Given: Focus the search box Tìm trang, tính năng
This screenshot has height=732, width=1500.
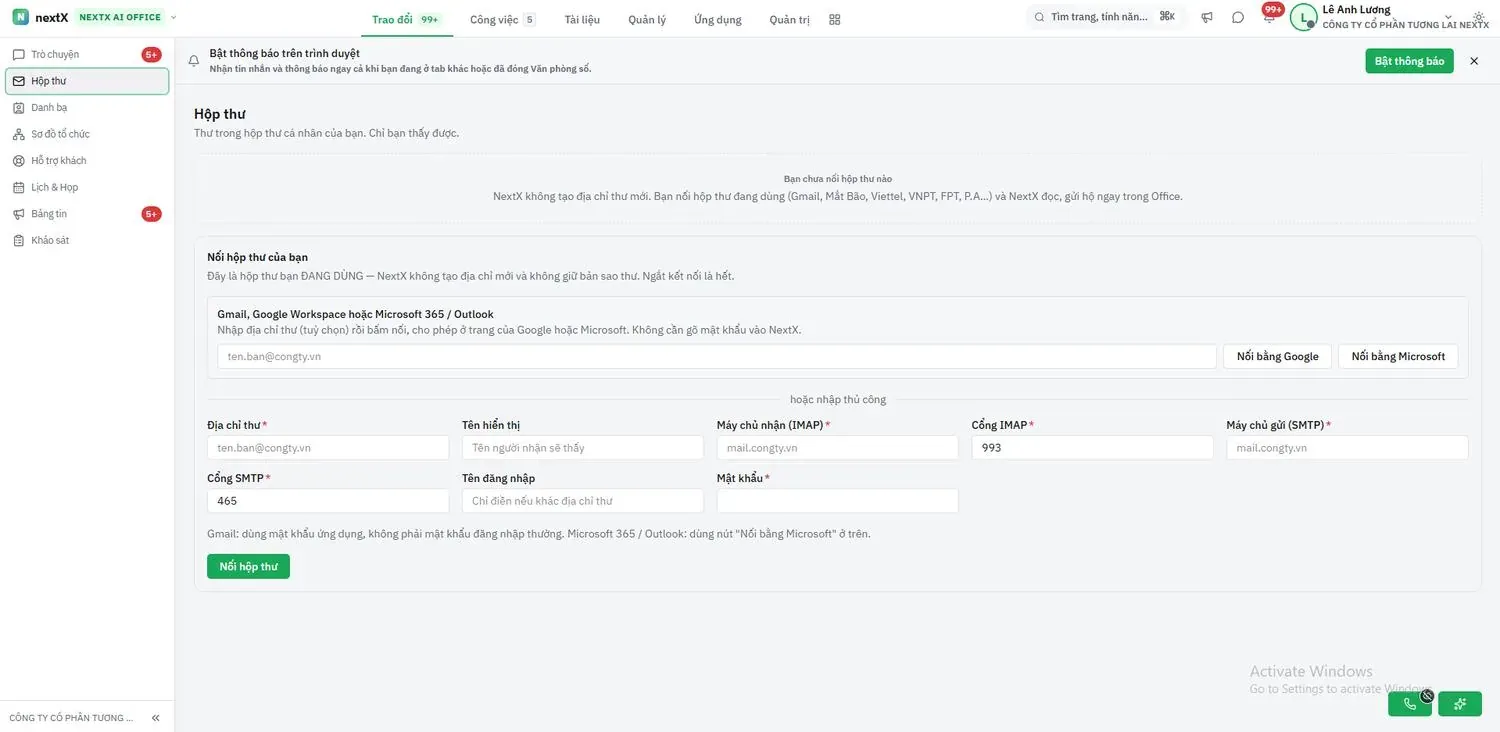Looking at the screenshot, I should 1105,17.
